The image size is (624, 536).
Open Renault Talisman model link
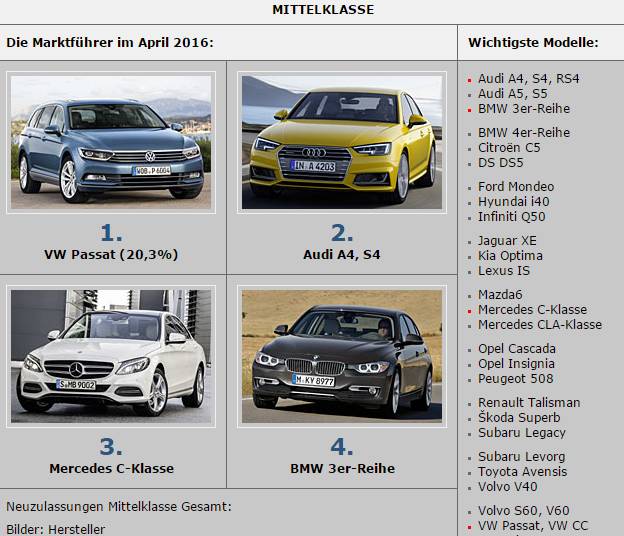529,403
